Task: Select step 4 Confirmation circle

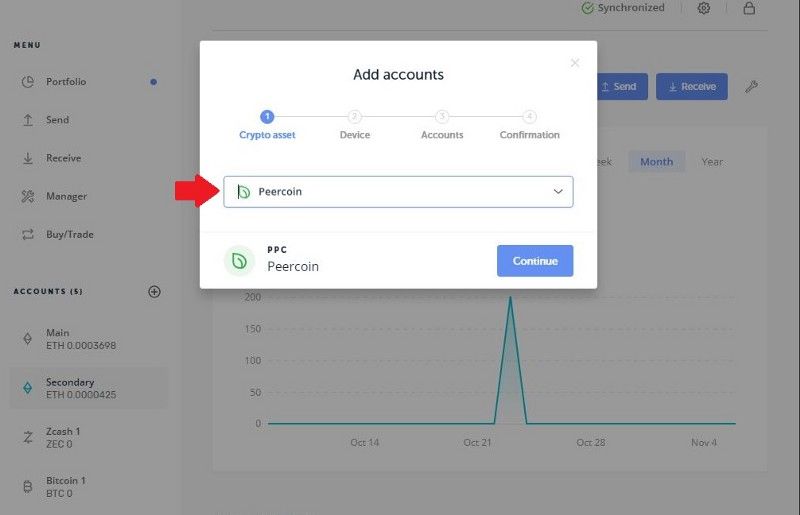Action: [x=530, y=116]
